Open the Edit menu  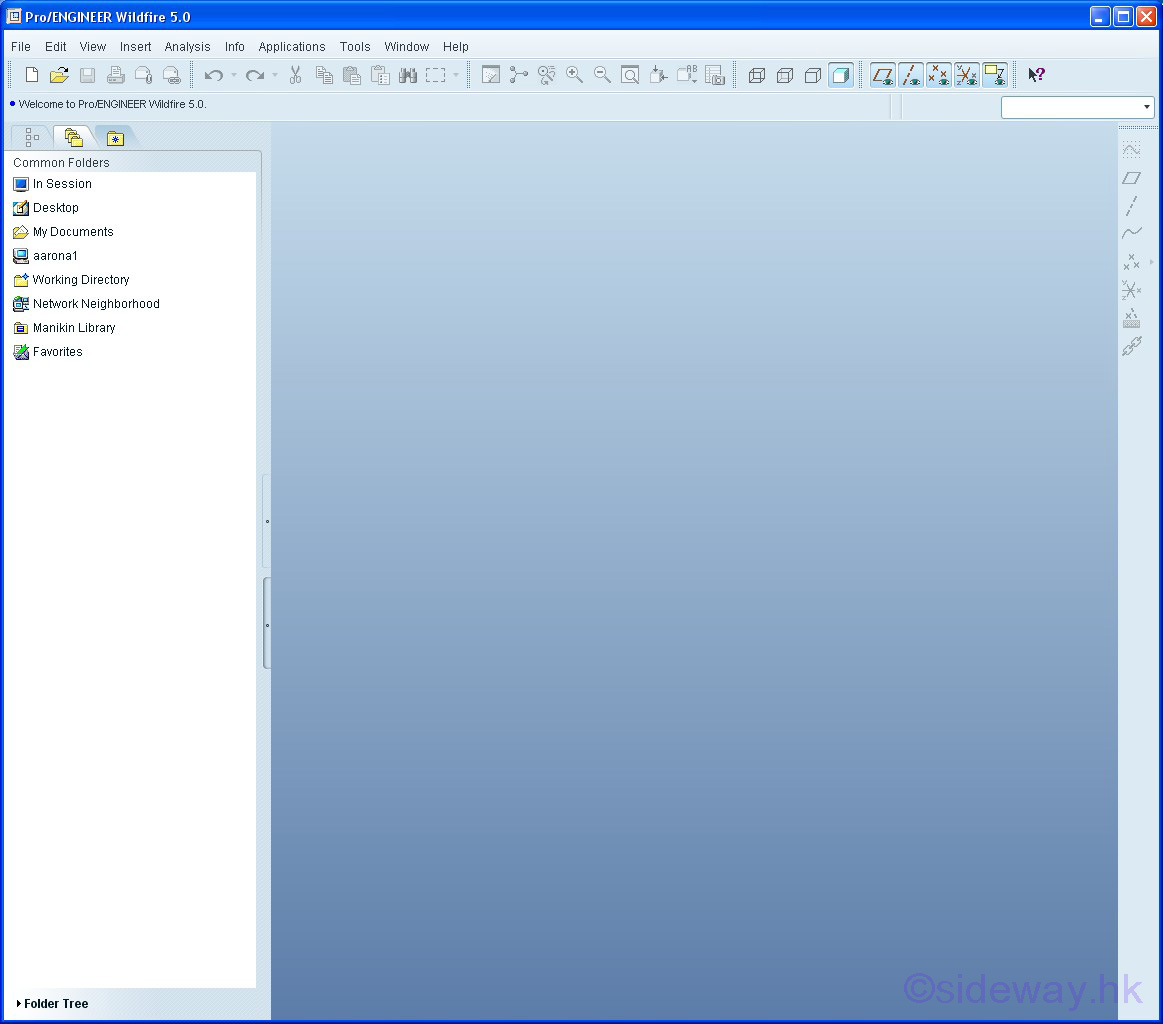point(56,47)
